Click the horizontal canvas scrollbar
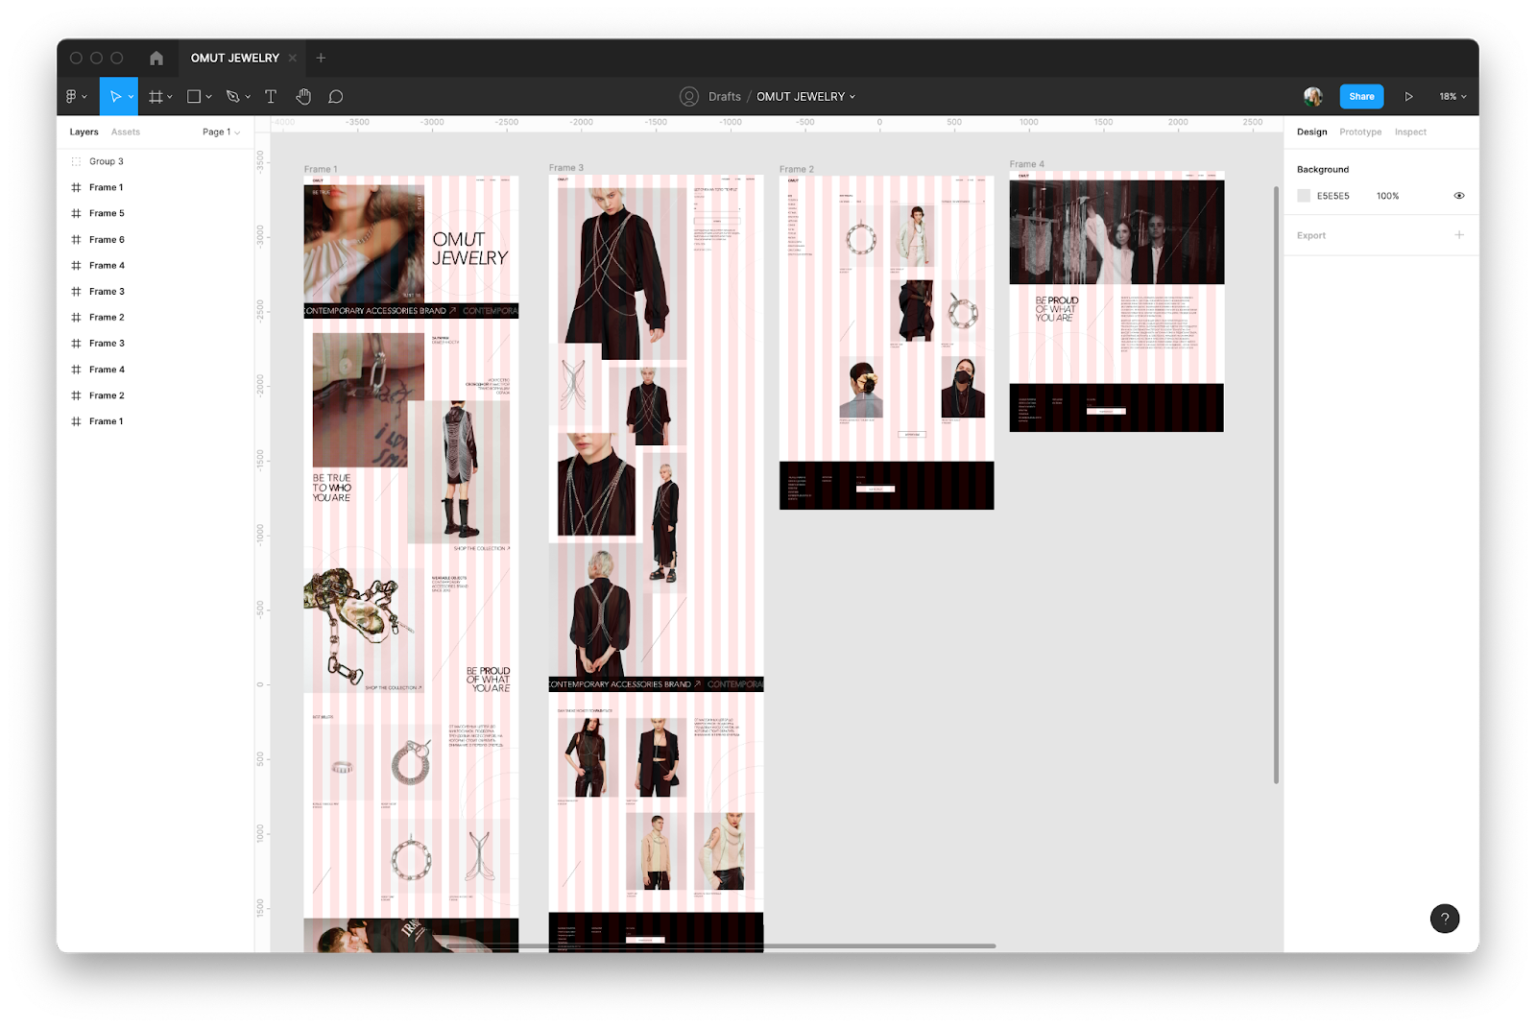This screenshot has width=1536, height=1028. point(720,945)
